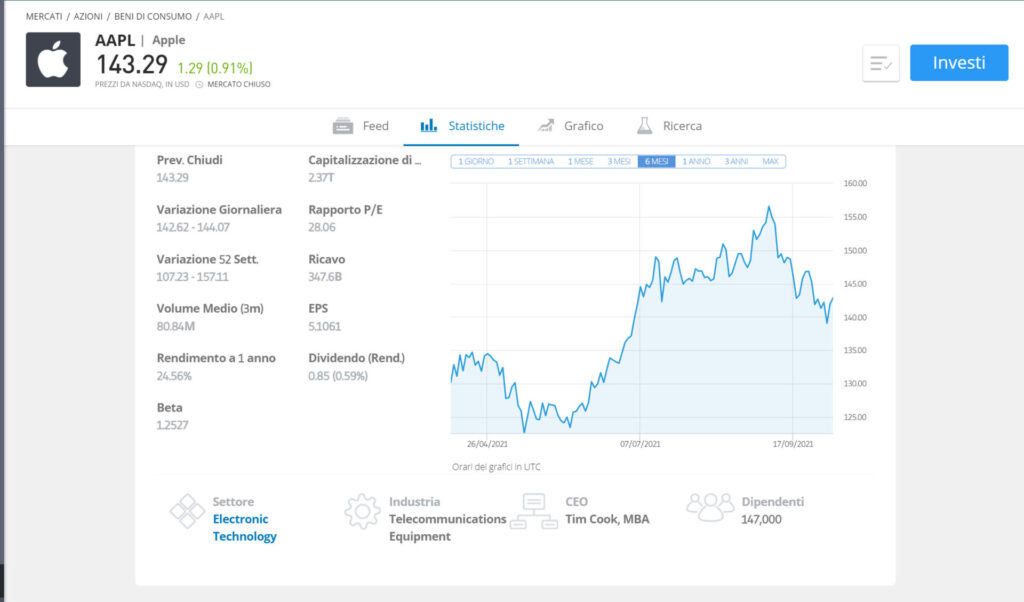Click the Ricerca flask icon
The image size is (1024, 602).
645,125
